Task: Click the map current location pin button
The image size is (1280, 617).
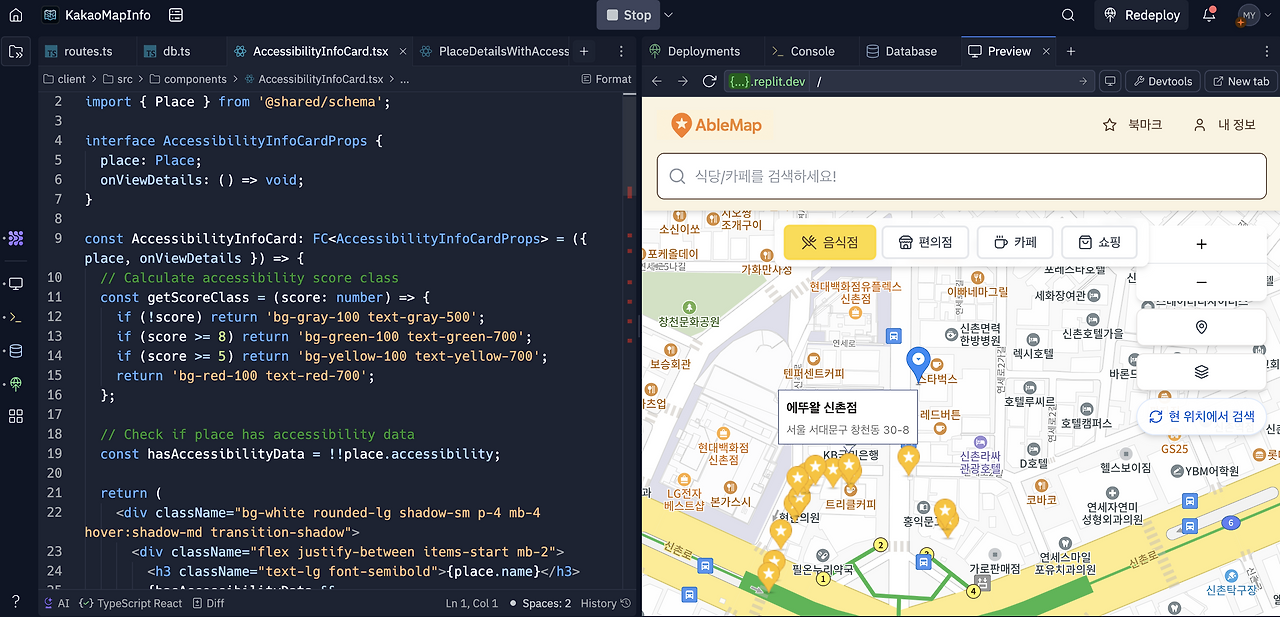Action: 1201,327
